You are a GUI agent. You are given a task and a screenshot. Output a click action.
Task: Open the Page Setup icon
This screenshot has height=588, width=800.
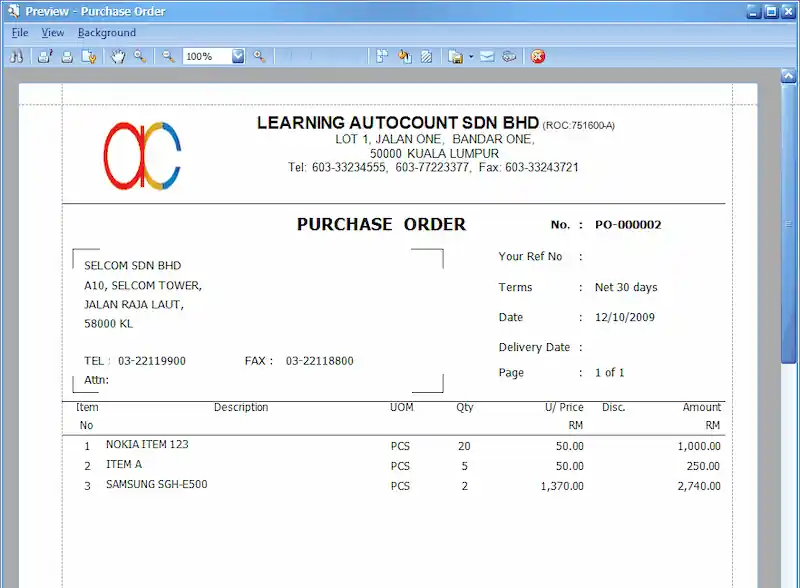89,56
